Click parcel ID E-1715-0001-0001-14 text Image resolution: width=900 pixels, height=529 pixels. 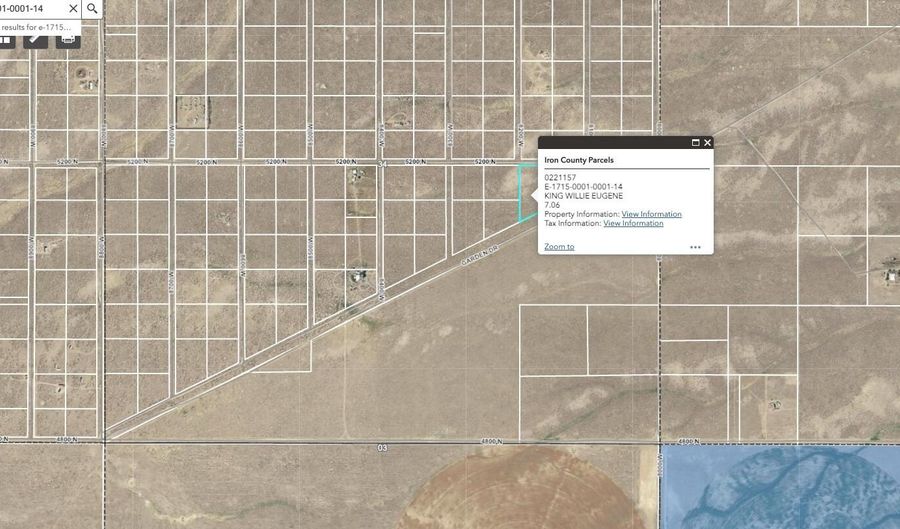coord(583,187)
